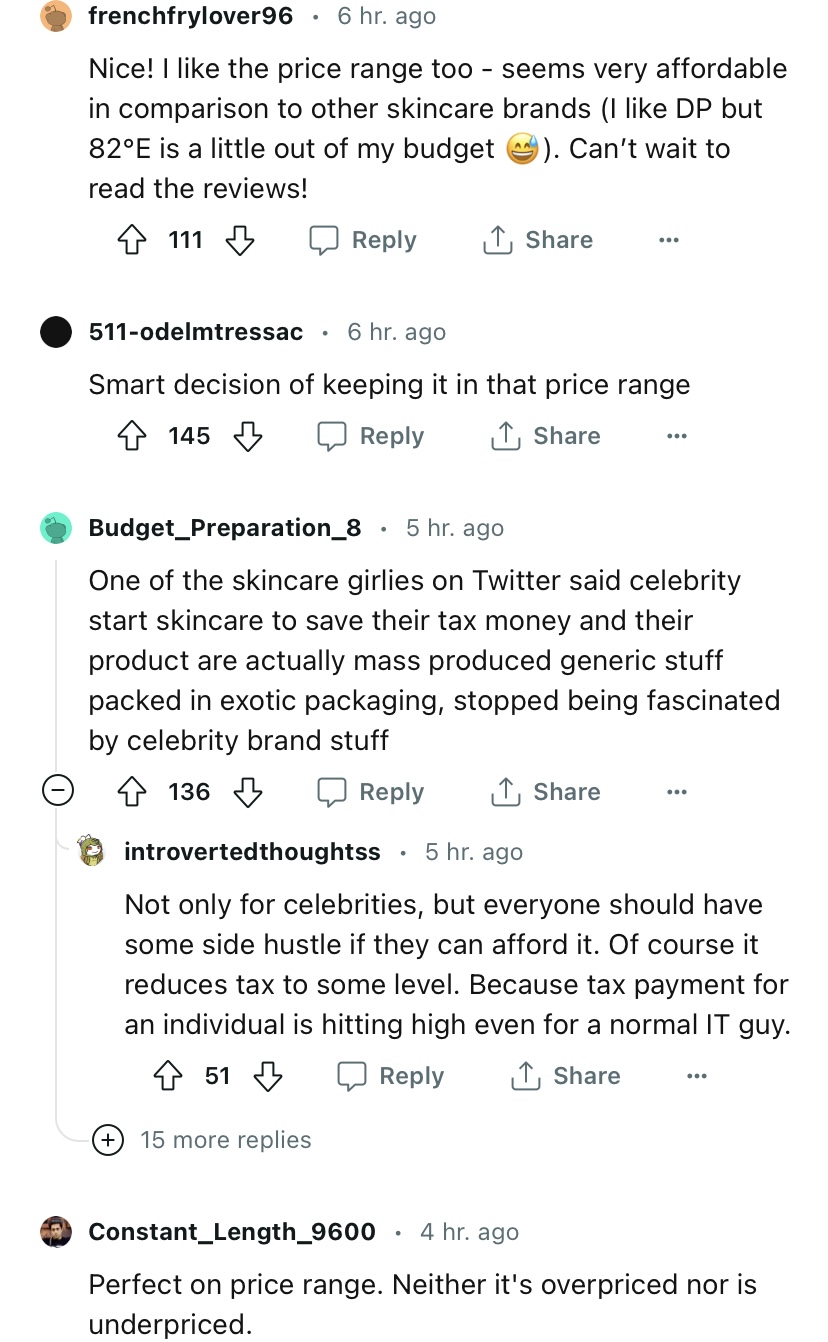Open Constant_Length_9600's profile

point(232,1232)
